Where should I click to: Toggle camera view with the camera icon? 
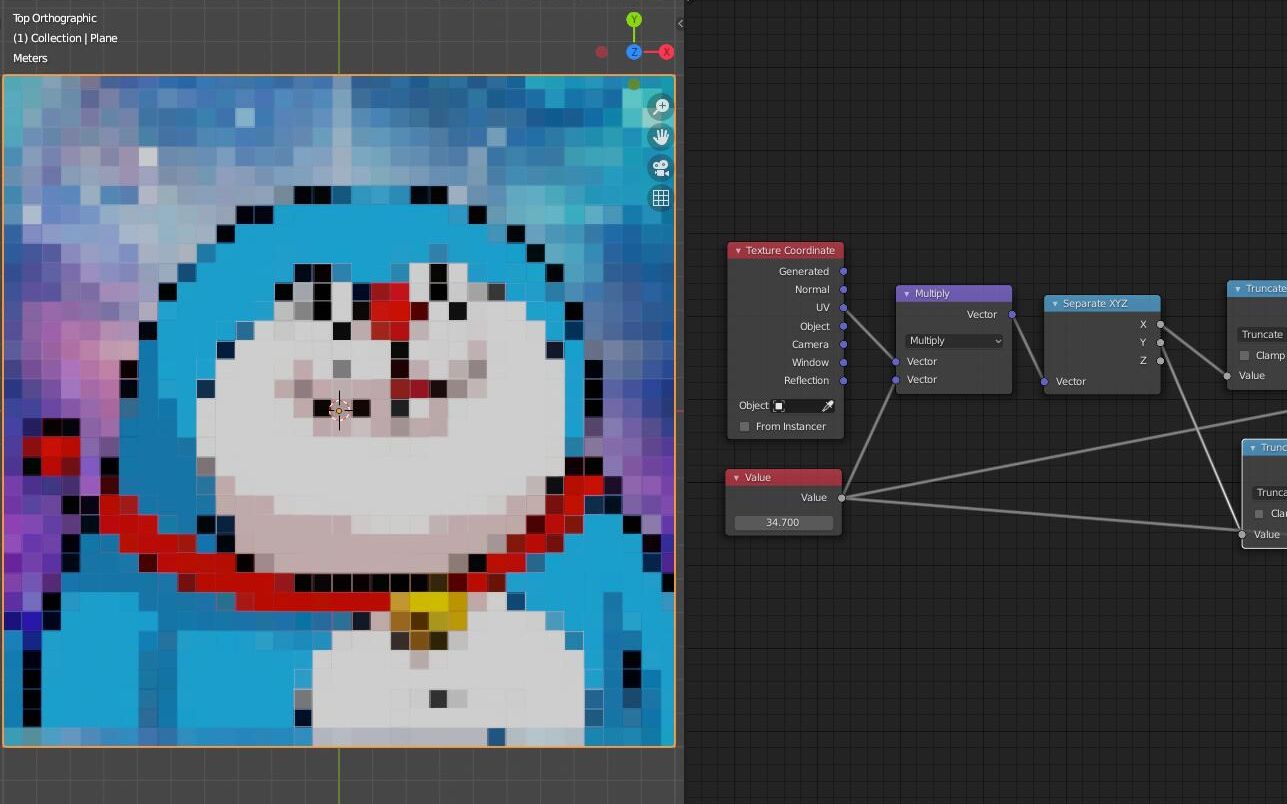pos(660,167)
